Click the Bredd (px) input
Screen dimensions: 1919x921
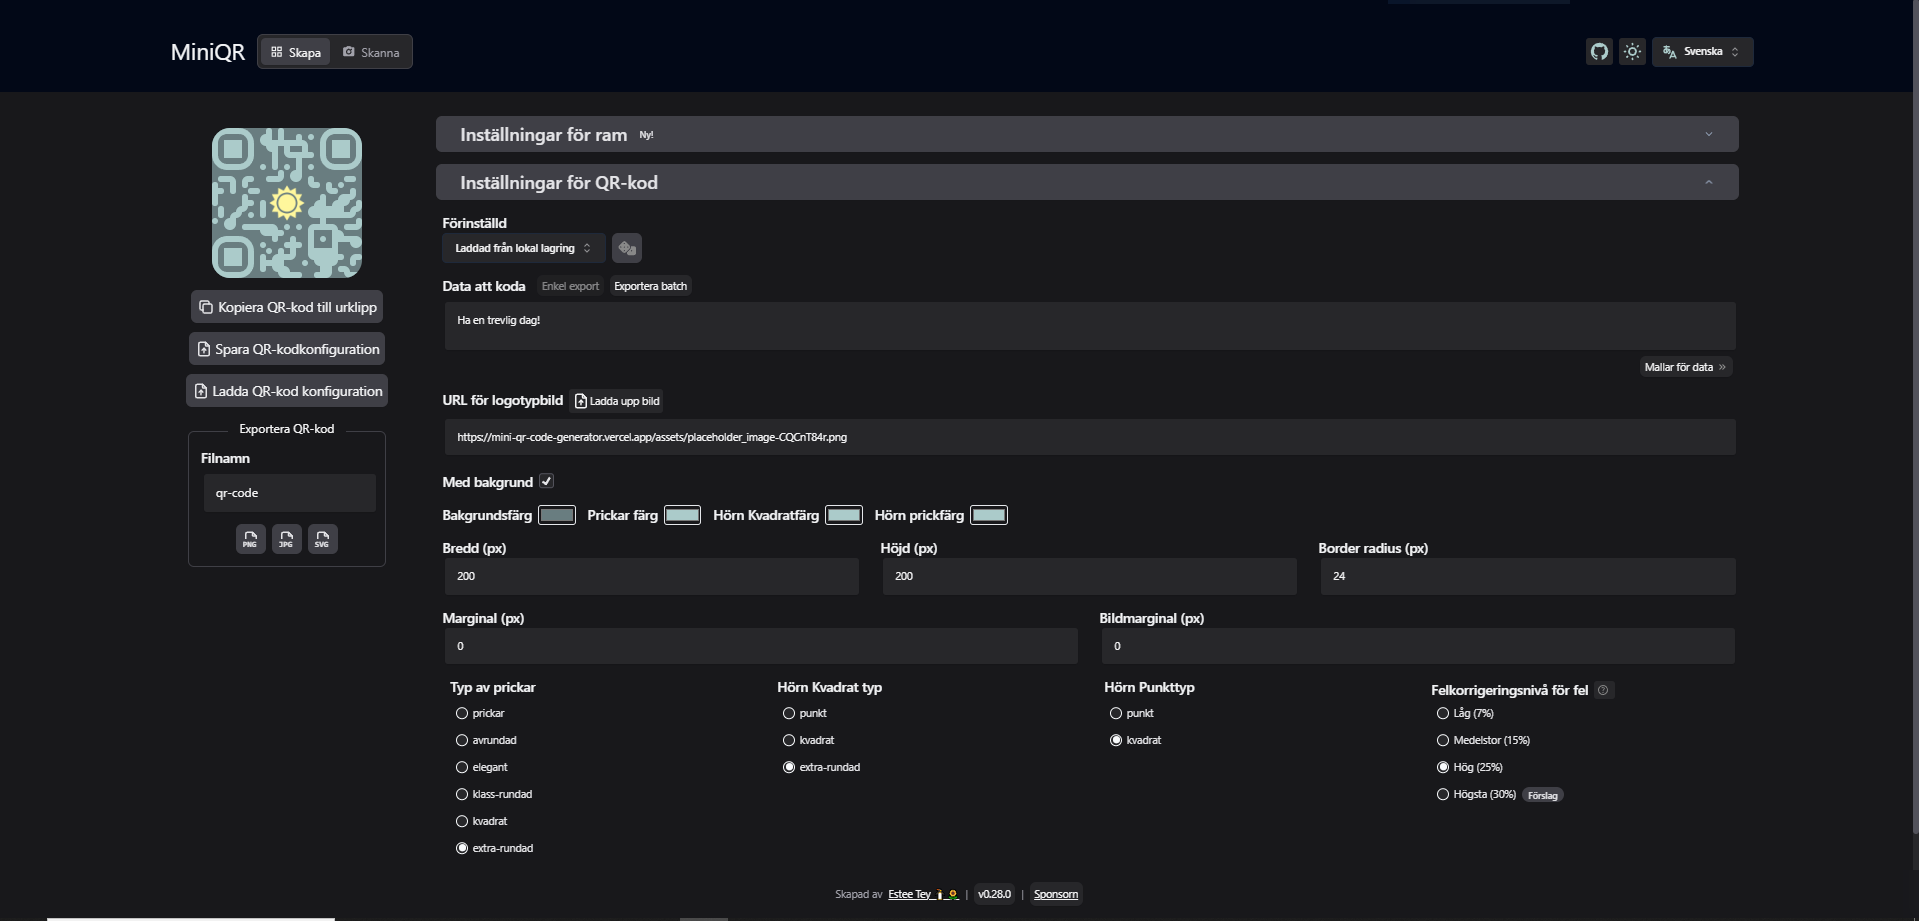652,576
